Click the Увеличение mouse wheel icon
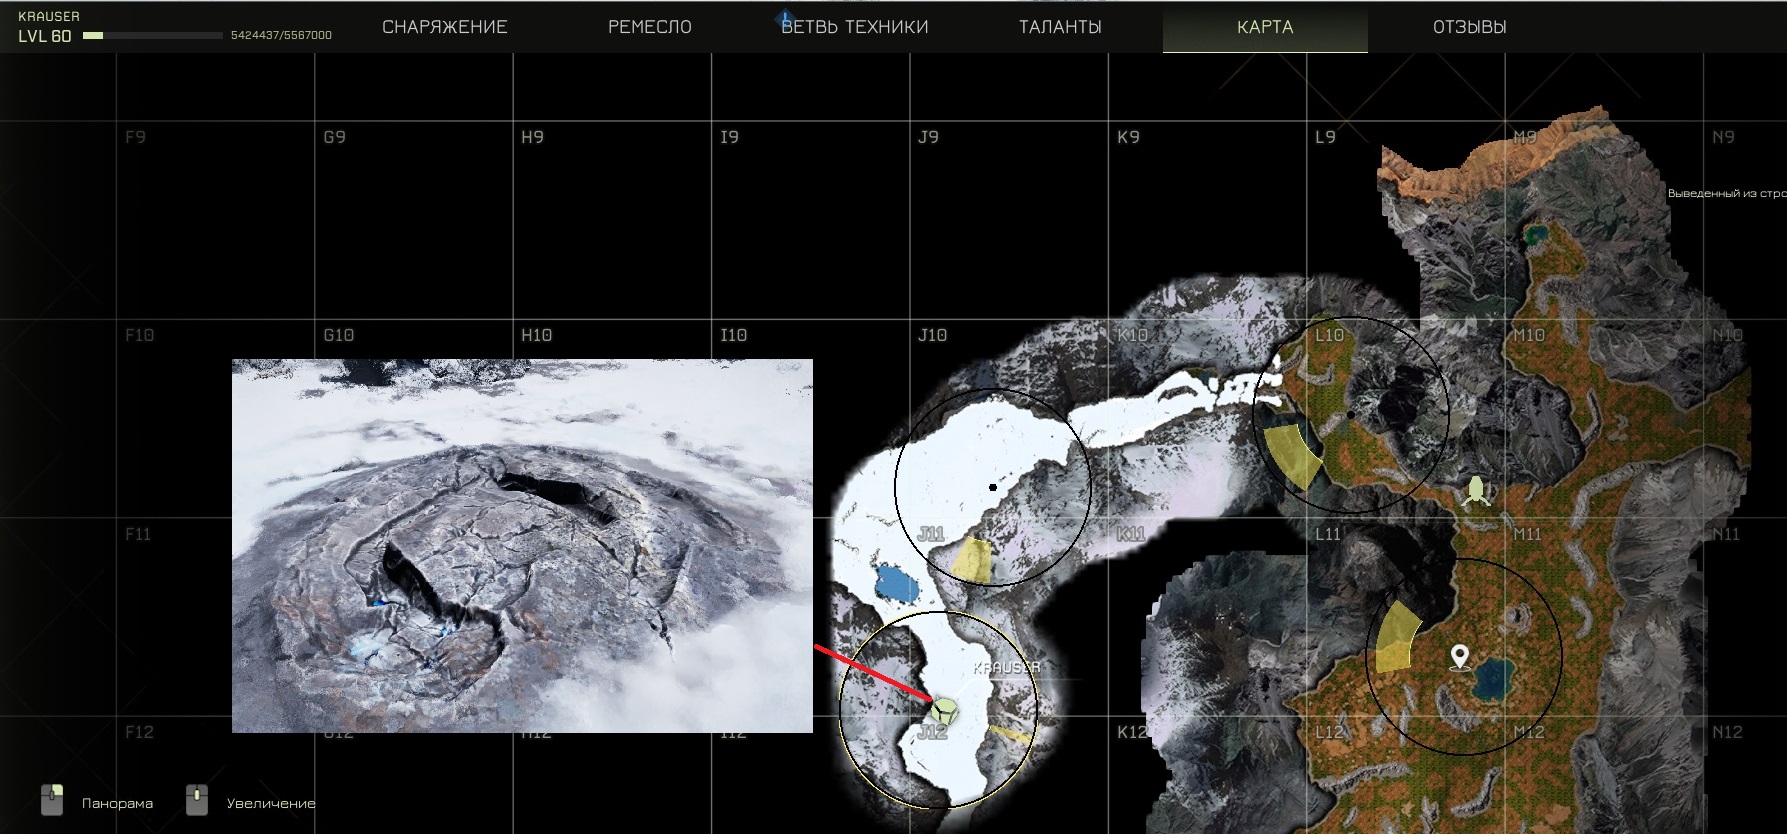This screenshot has height=834, width=1787. (197, 800)
